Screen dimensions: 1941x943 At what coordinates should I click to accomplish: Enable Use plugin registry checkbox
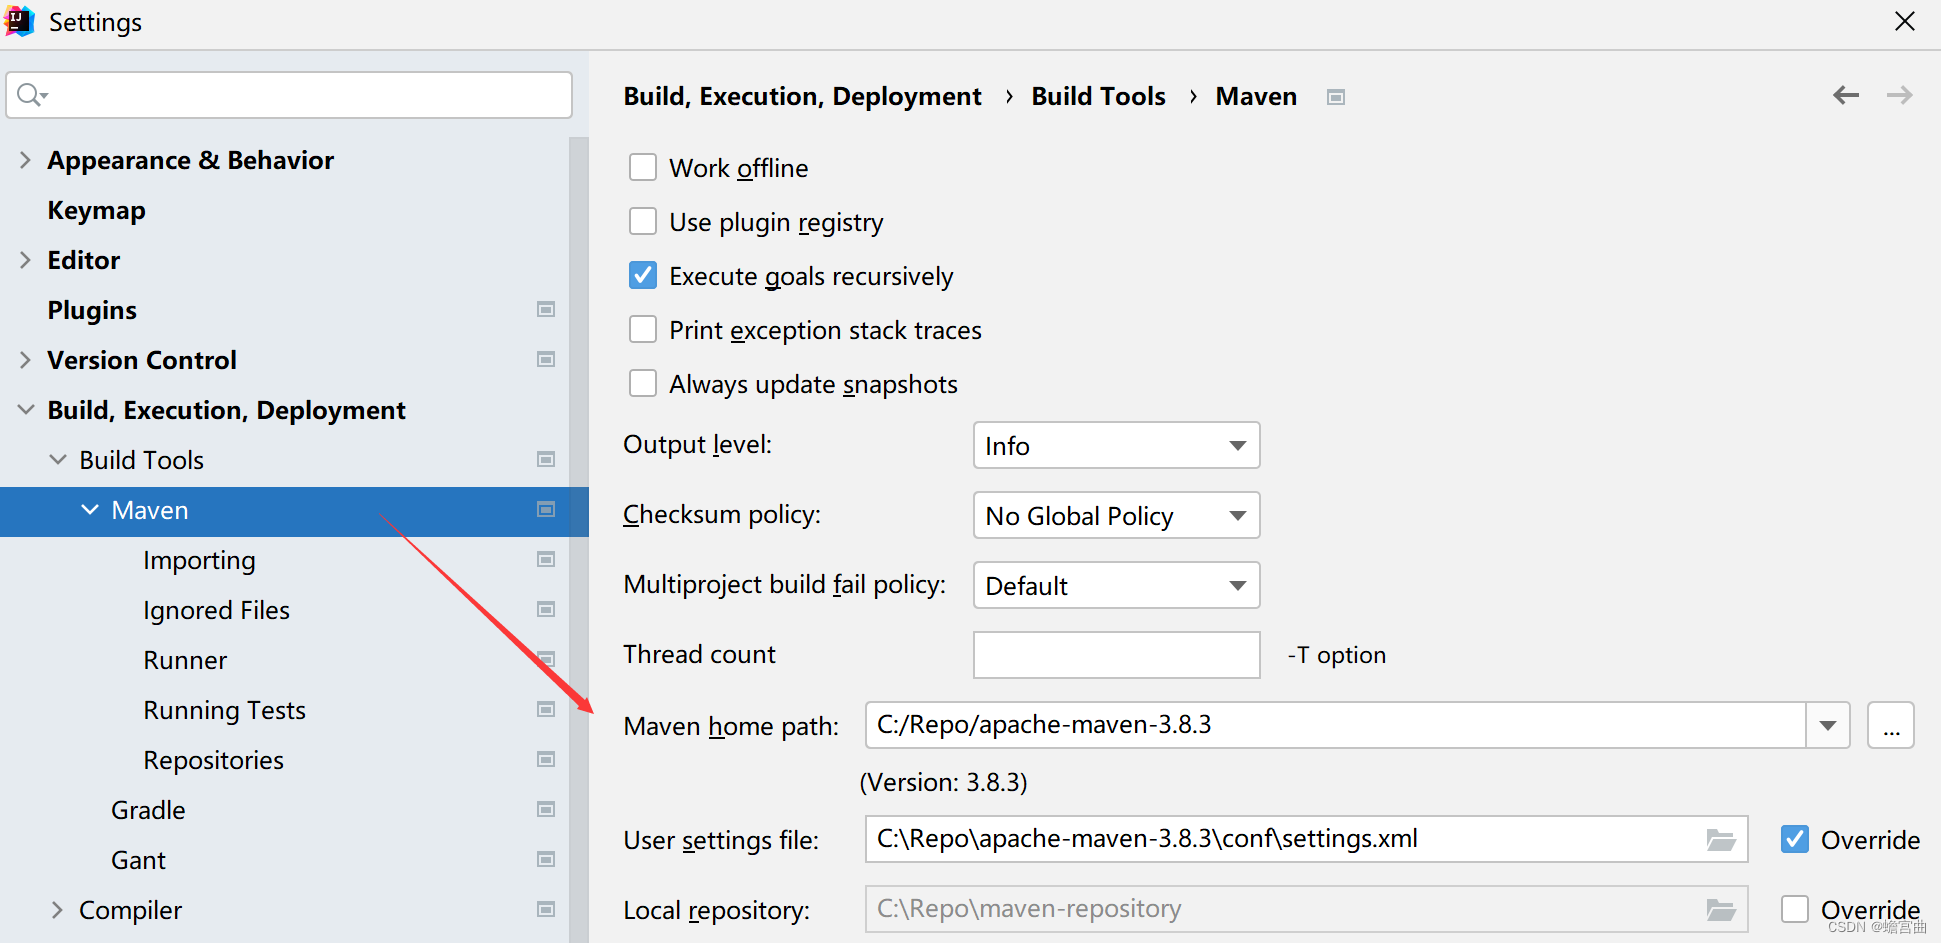(643, 221)
